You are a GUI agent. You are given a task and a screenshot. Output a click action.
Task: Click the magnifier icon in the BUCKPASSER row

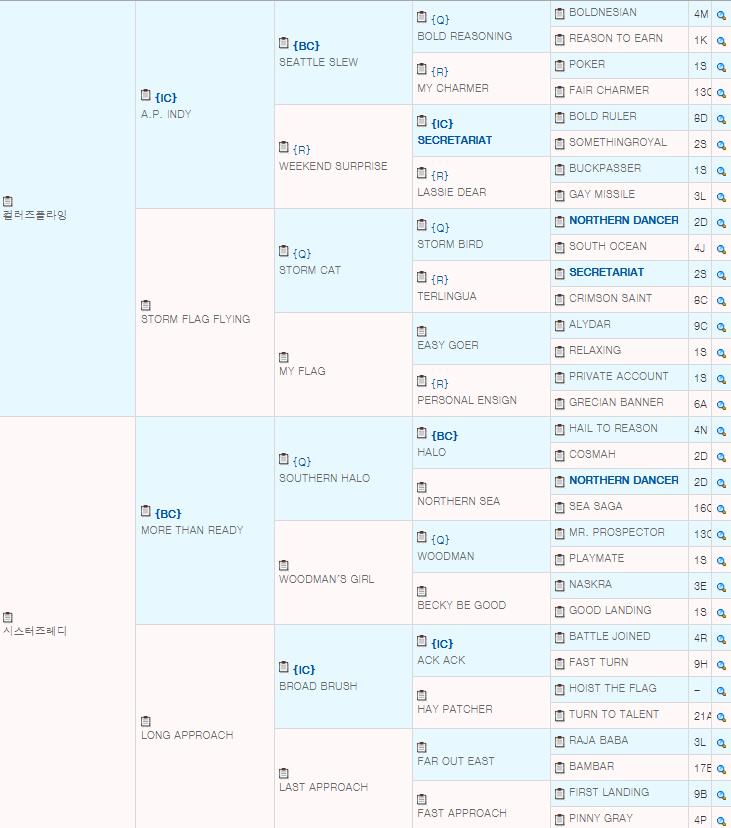point(721,171)
